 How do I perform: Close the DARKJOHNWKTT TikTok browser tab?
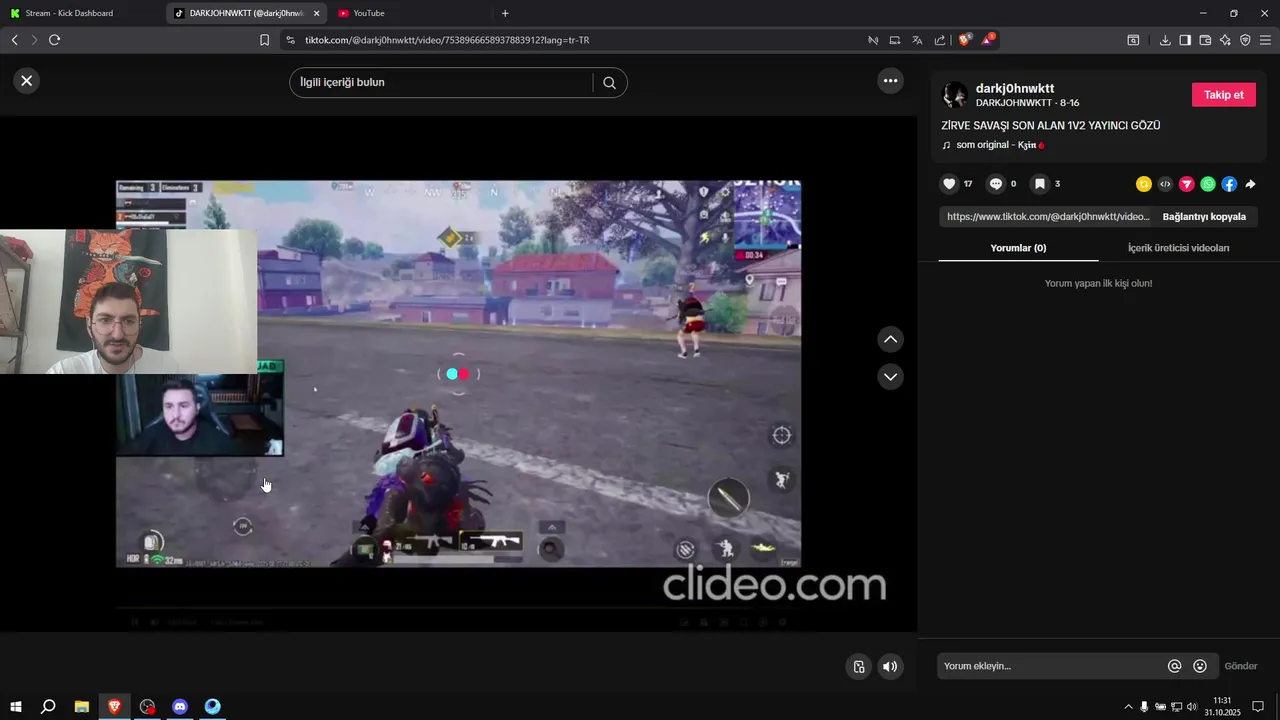pos(317,13)
